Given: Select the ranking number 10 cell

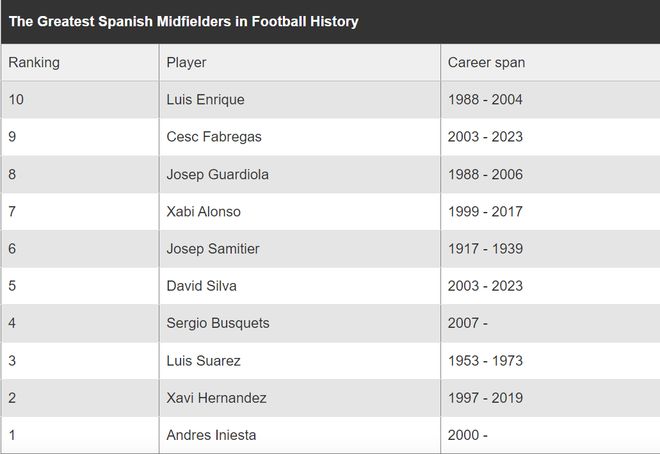Looking at the screenshot, I should 16,100.
